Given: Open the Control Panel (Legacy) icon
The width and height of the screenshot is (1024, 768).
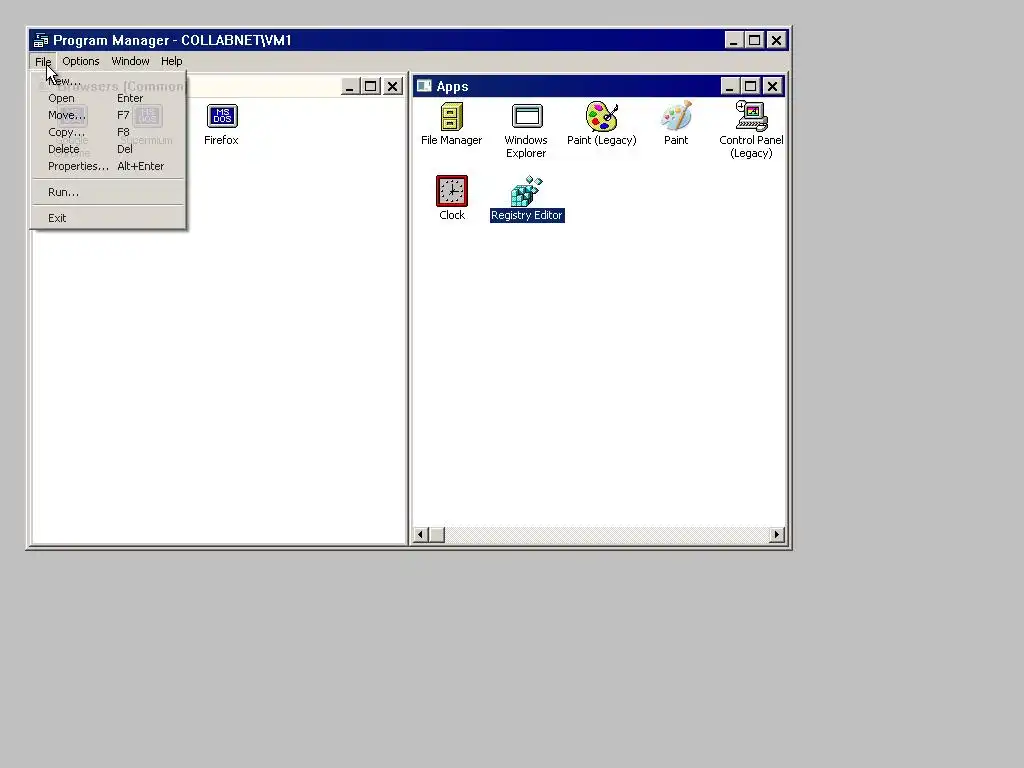Looking at the screenshot, I should point(751,116).
